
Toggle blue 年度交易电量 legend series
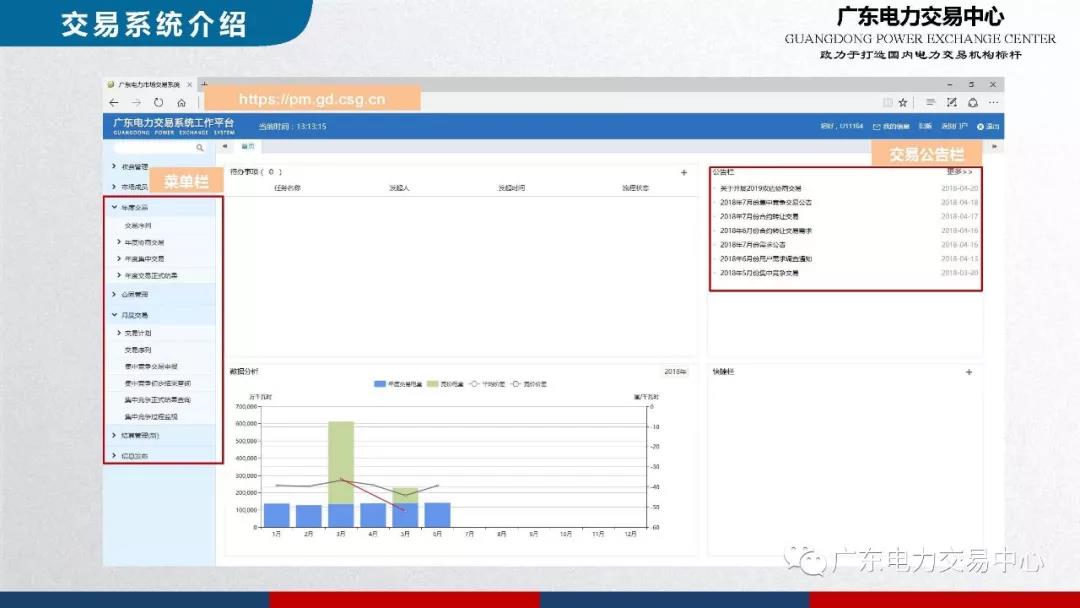click(395, 384)
